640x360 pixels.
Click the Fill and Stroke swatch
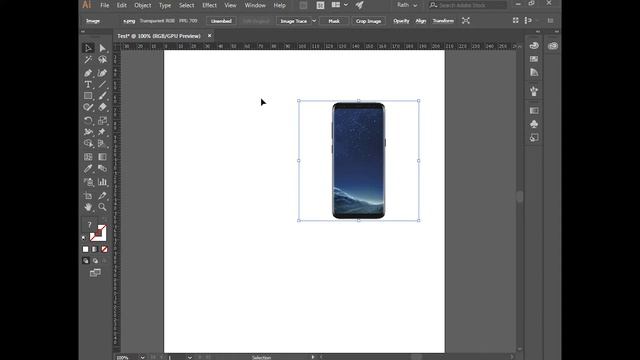(x=98, y=233)
